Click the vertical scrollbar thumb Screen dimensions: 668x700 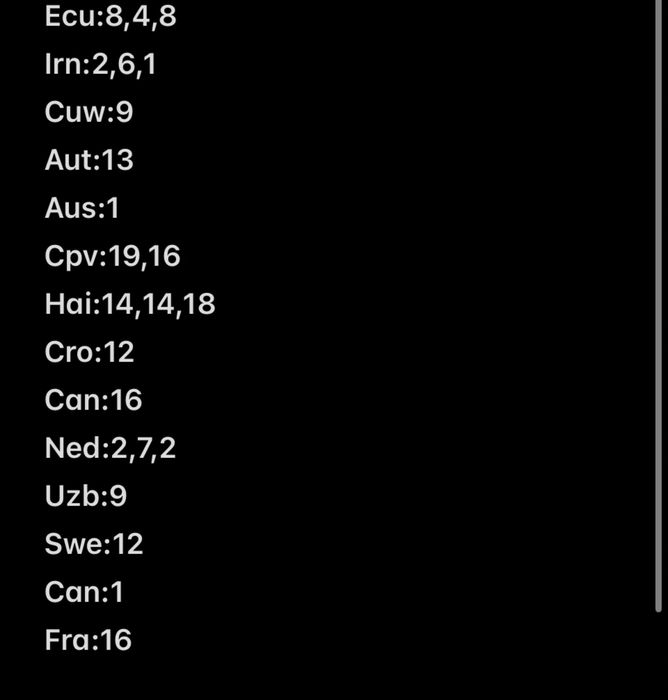[x=658, y=305]
